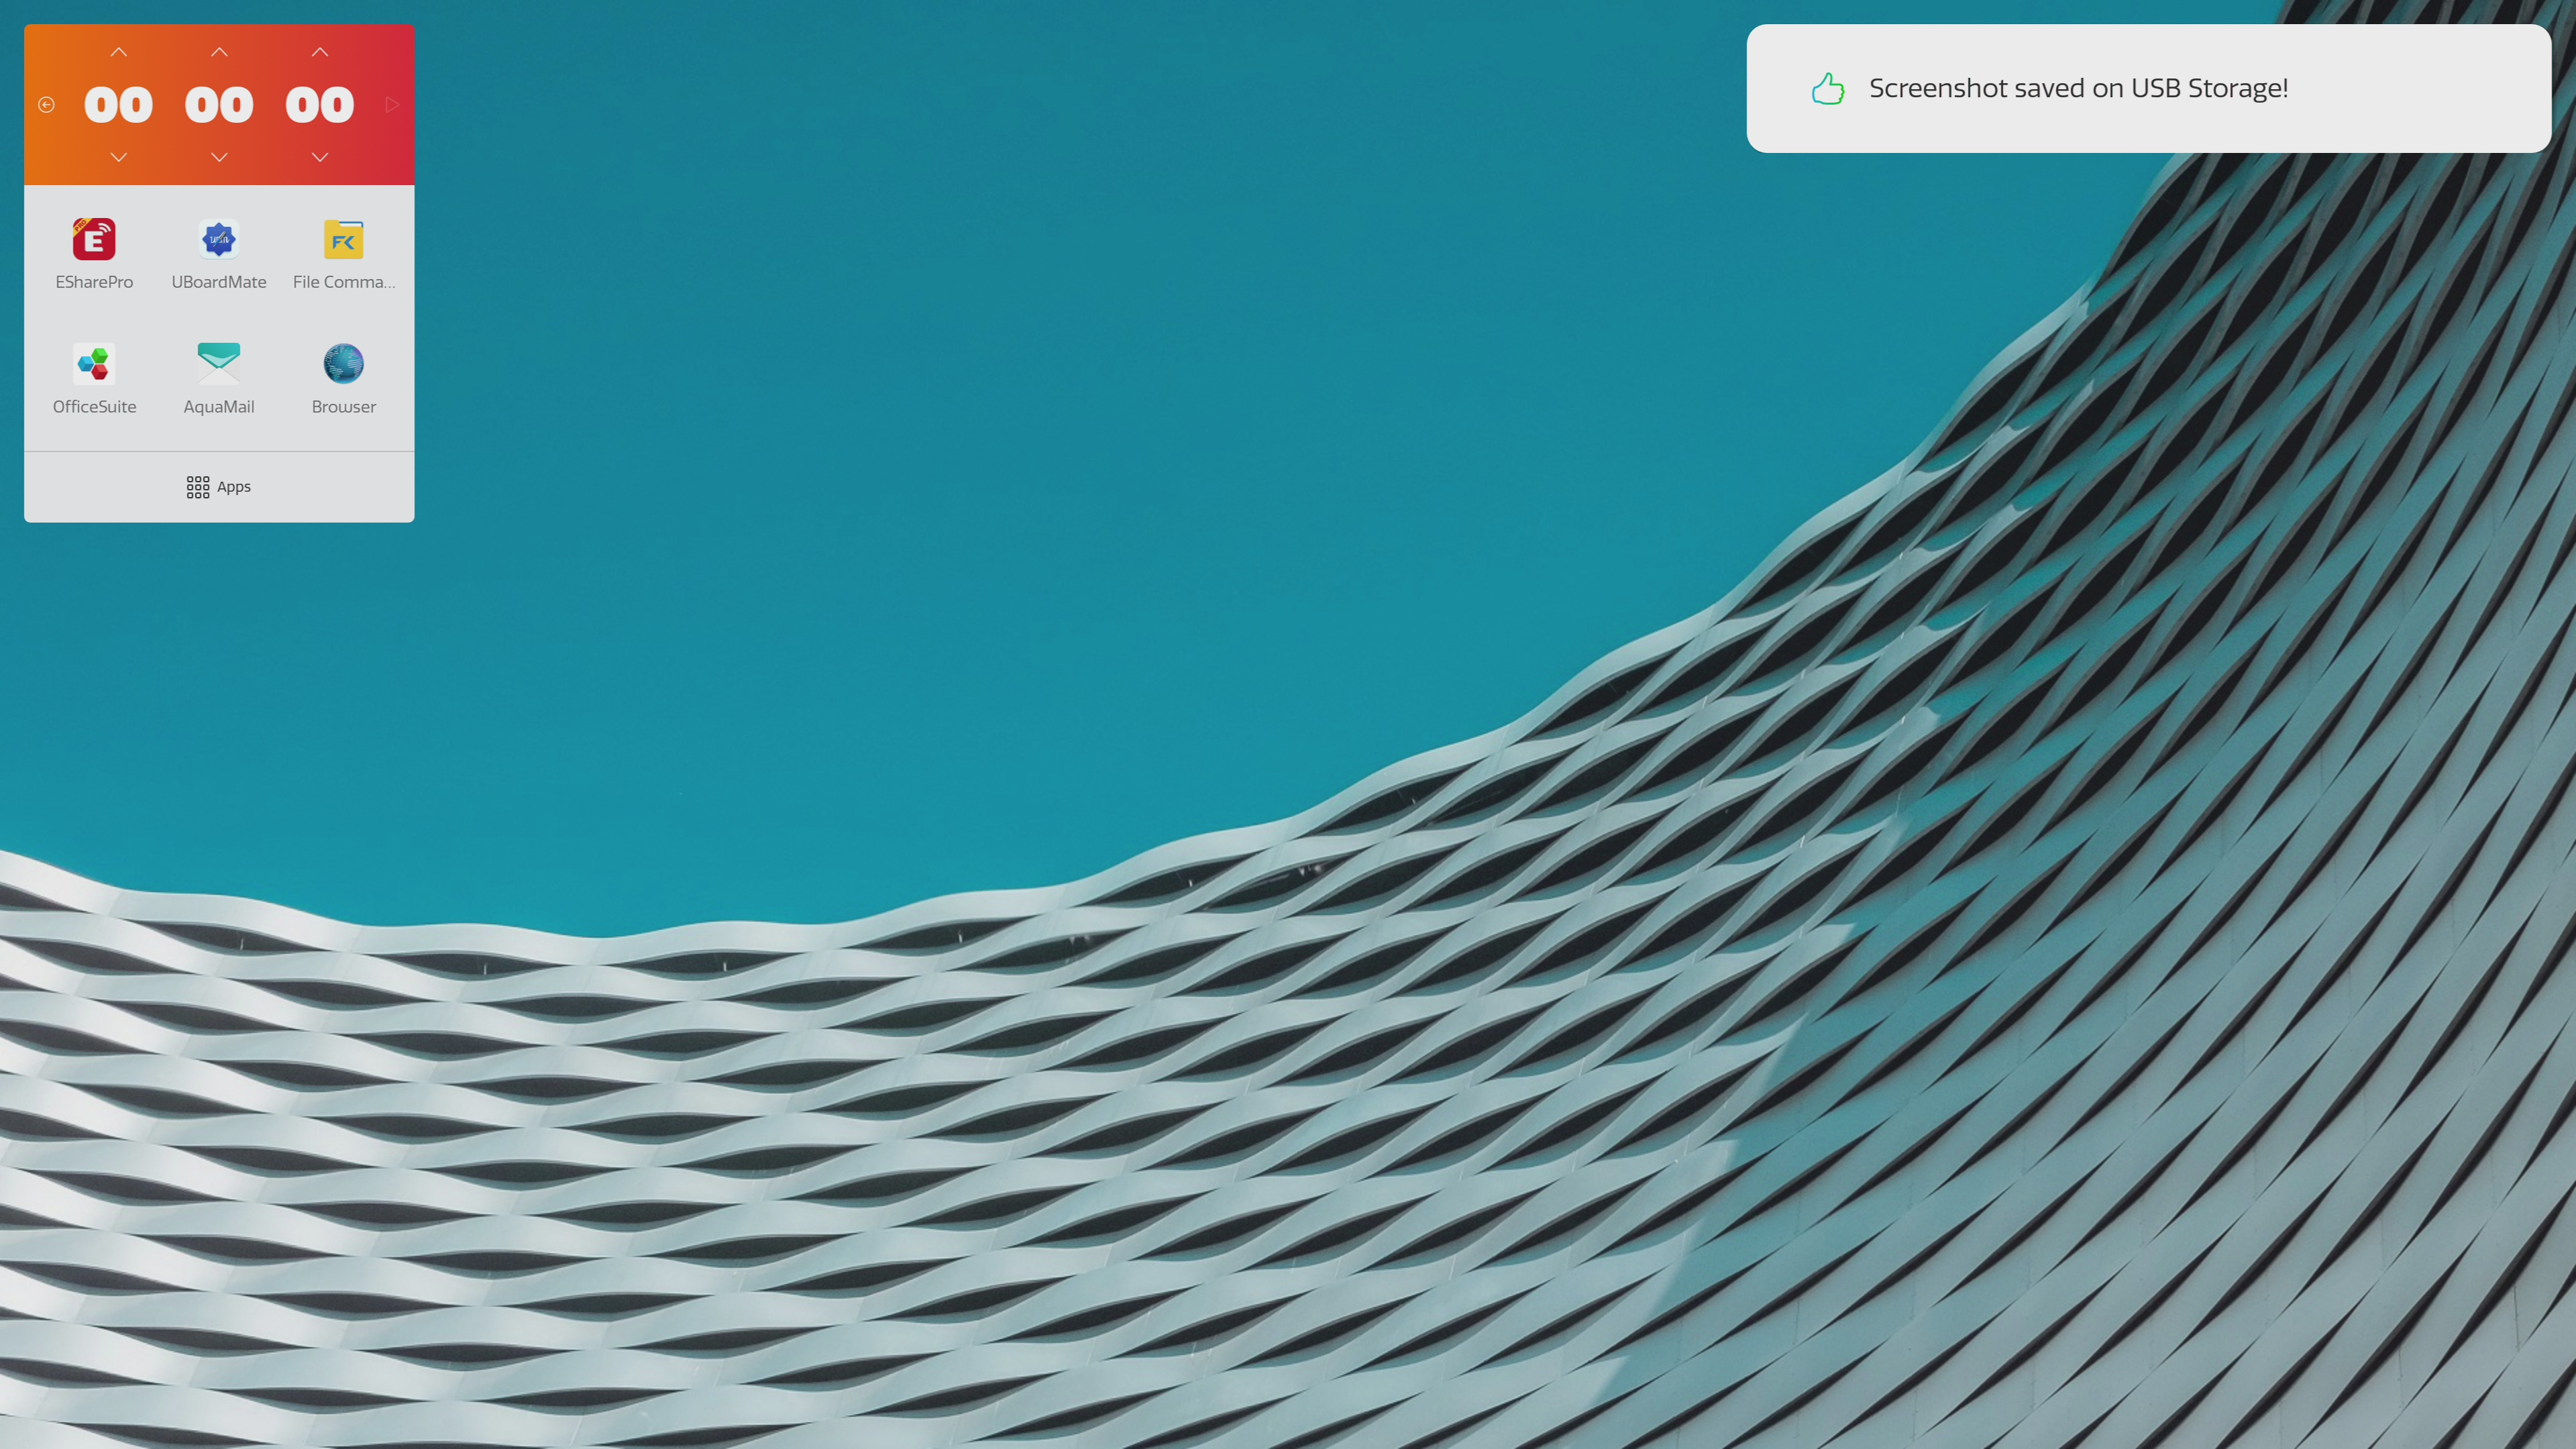Increase the timer seconds value
The image size is (2576, 1449).
point(320,52)
